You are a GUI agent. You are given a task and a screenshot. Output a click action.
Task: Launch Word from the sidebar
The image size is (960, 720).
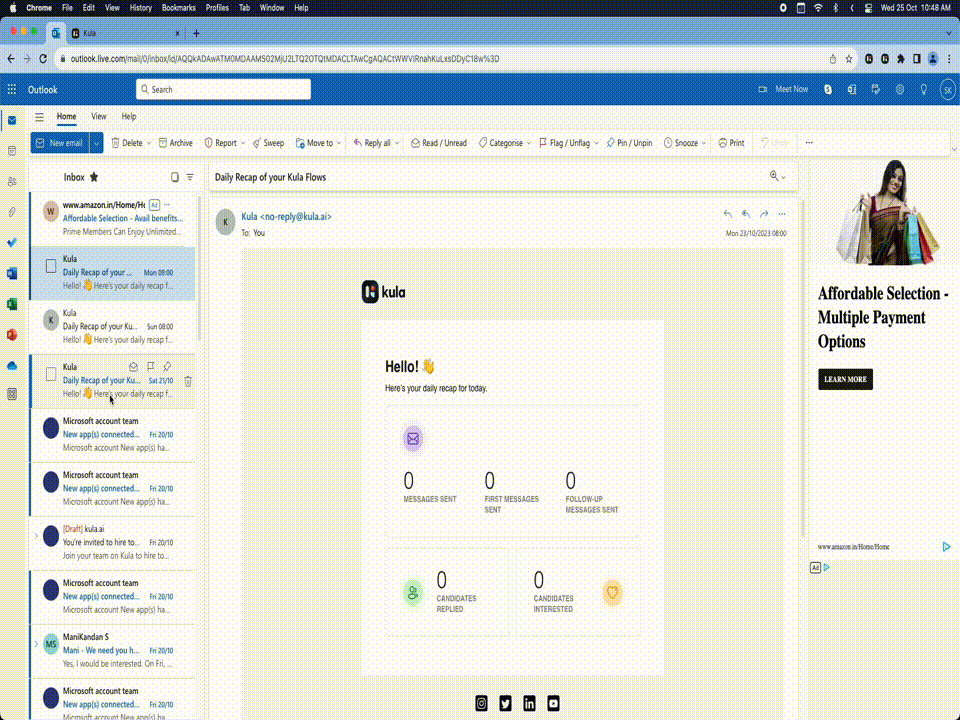point(12,273)
